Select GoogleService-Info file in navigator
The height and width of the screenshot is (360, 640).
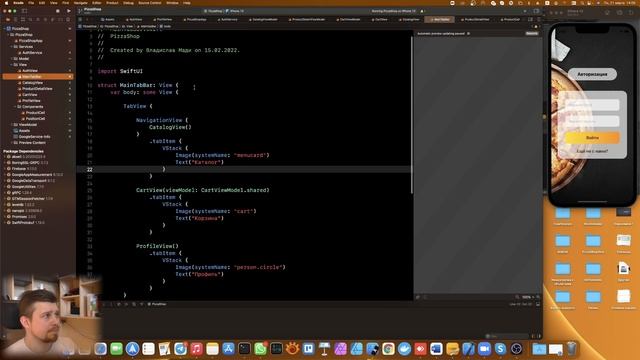(34, 137)
